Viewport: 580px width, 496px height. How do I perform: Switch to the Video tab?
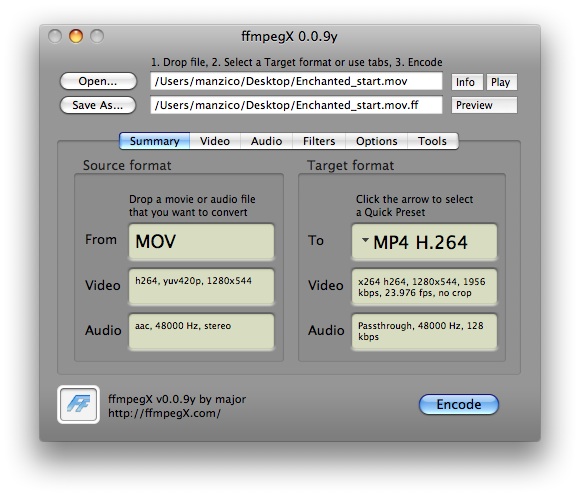215,141
